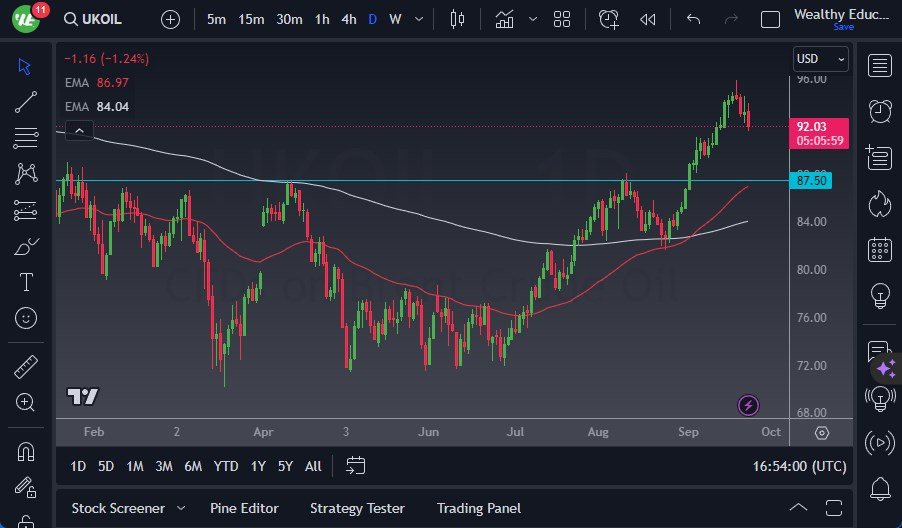Open the calendar panel icon
This screenshot has width=902, height=528.
click(880, 249)
